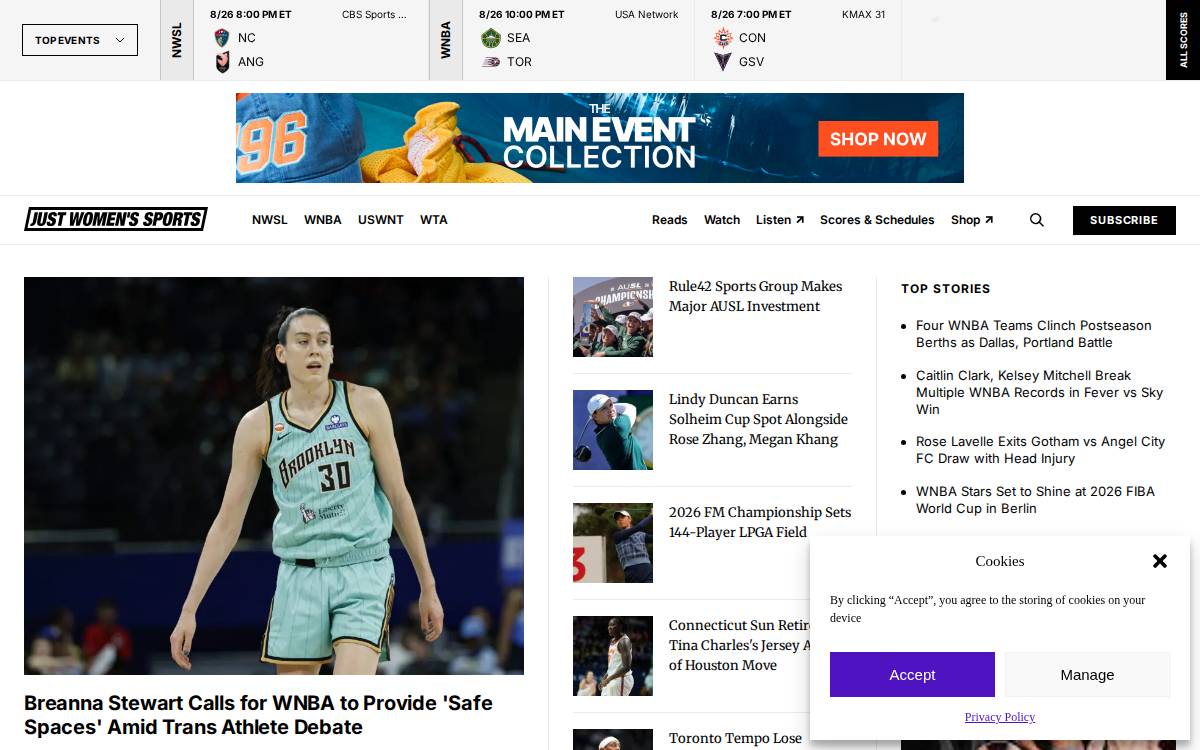Image resolution: width=1200 pixels, height=750 pixels.
Task: Open Four WNBA Teams Clinch Postseason story
Action: (1034, 334)
